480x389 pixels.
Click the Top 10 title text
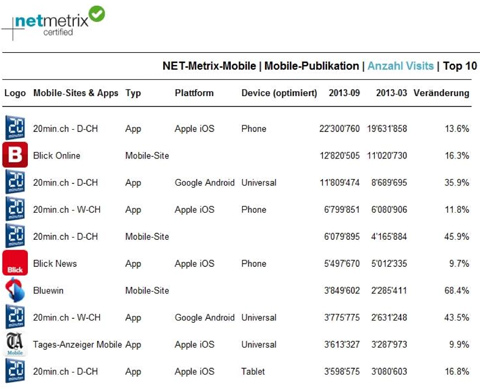click(x=460, y=66)
